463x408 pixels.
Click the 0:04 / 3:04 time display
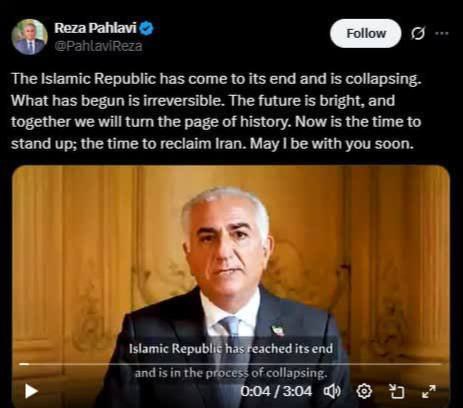pos(276,391)
